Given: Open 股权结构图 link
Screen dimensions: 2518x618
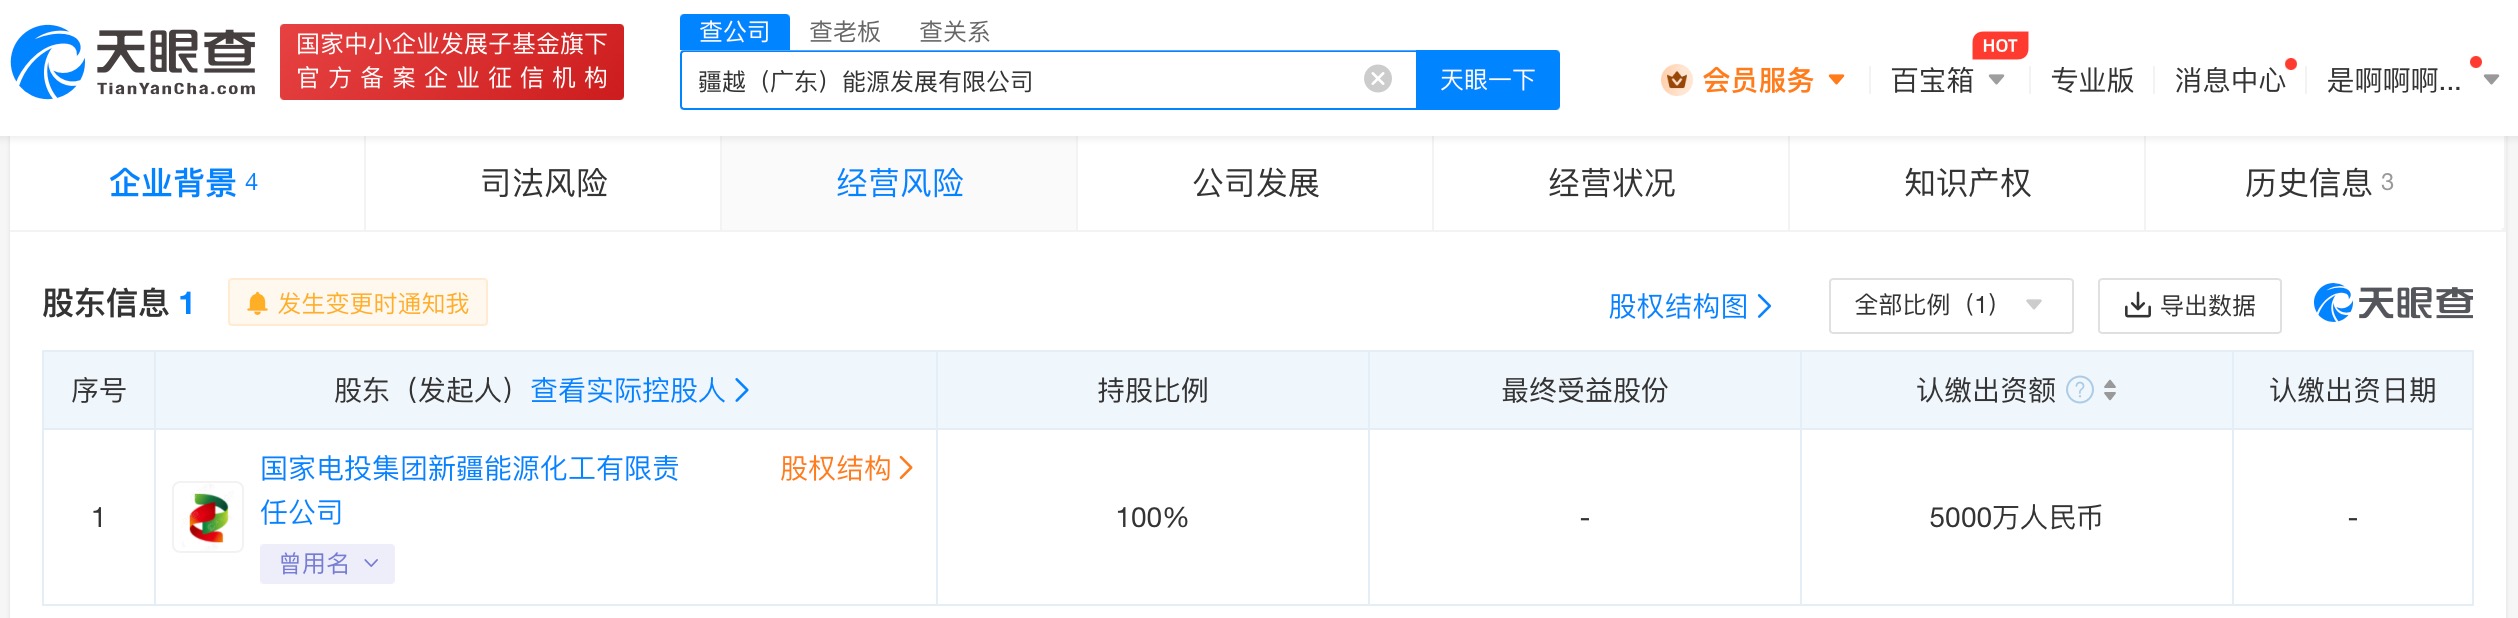Looking at the screenshot, I should [1689, 306].
